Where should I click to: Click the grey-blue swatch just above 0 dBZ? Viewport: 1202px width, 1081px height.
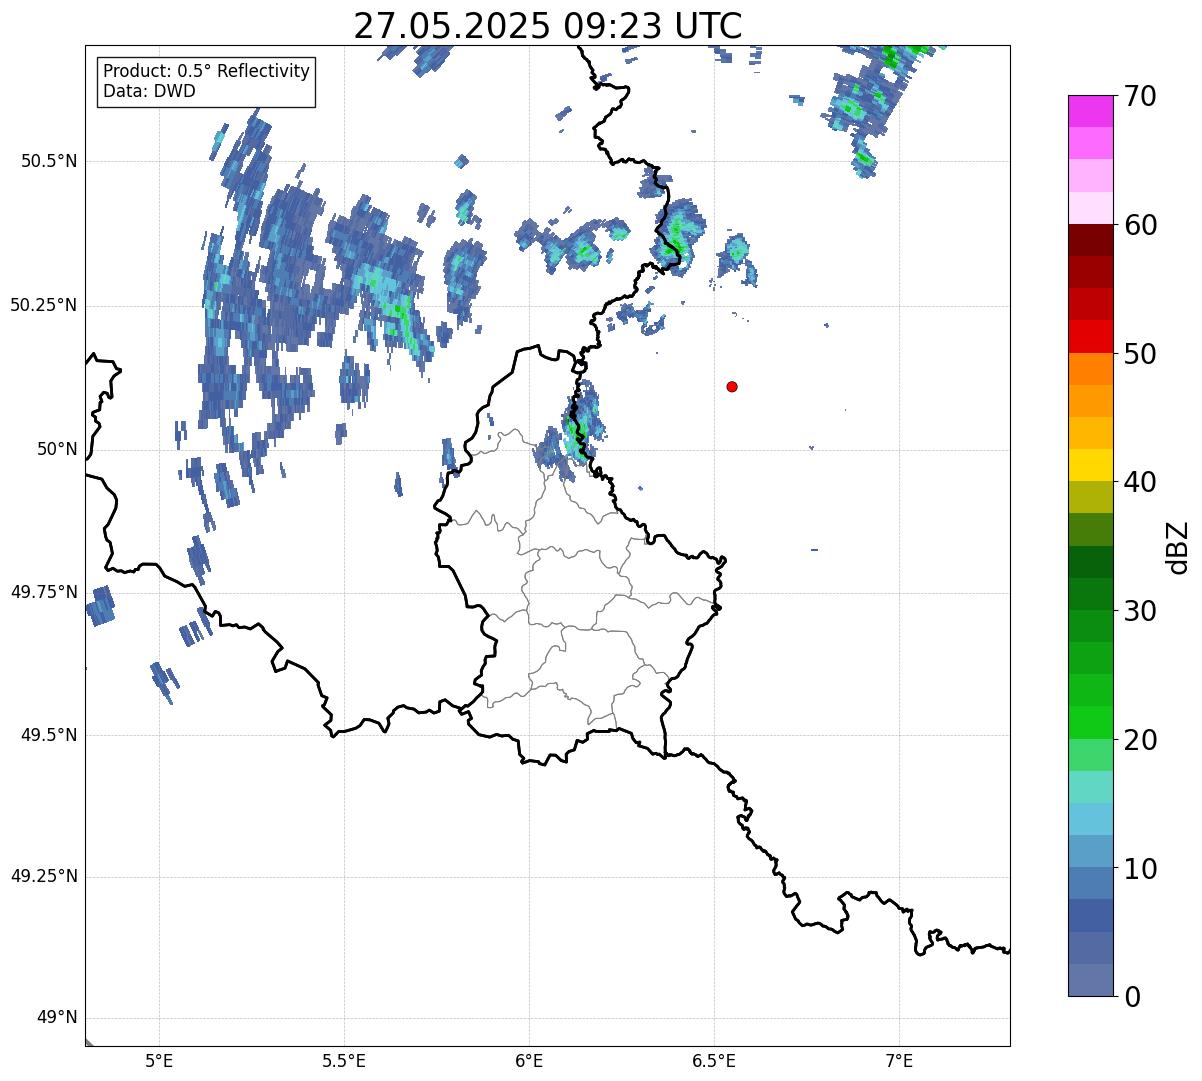click(x=1090, y=980)
